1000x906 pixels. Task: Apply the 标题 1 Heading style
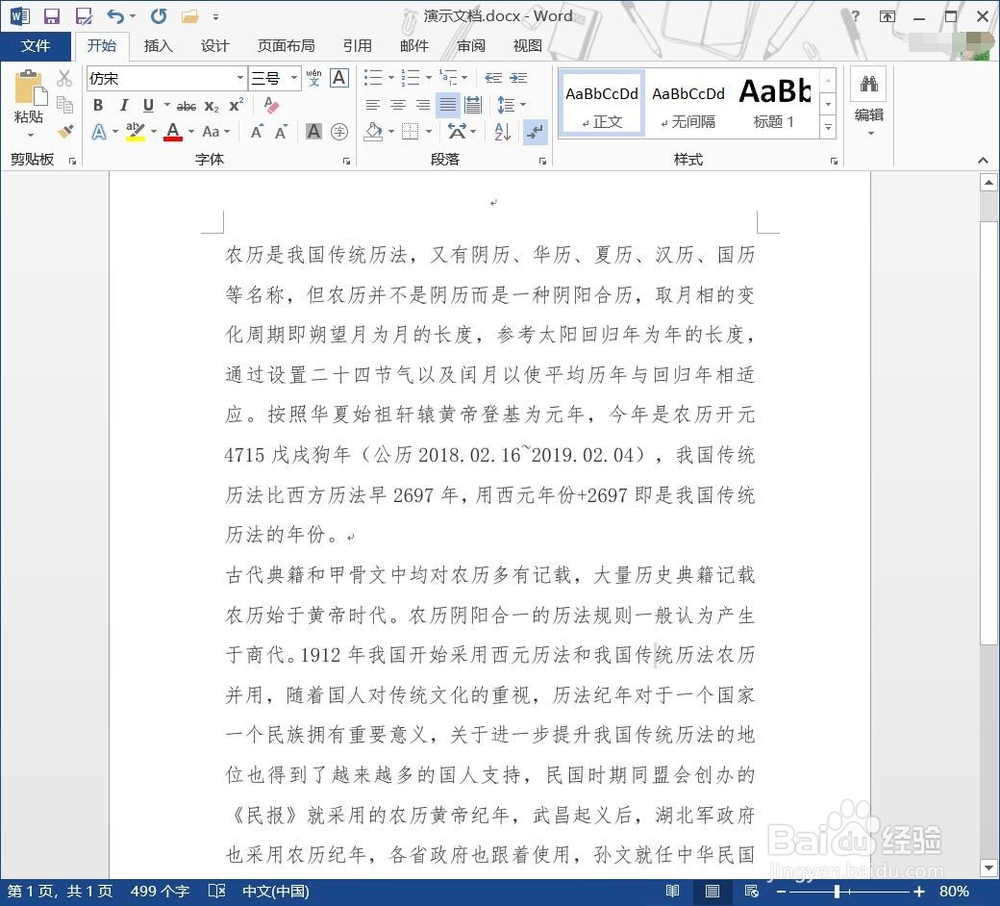coord(774,104)
